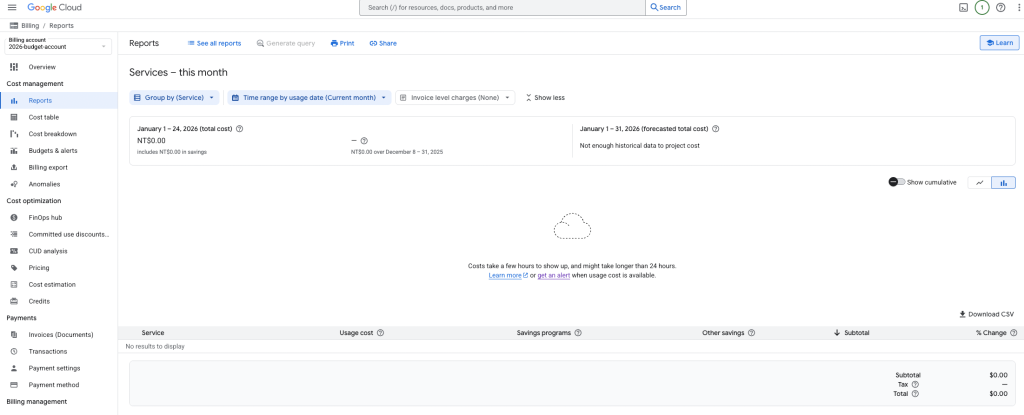The height and width of the screenshot is (415, 1024).
Task: Click the Print button
Action: tap(342, 43)
